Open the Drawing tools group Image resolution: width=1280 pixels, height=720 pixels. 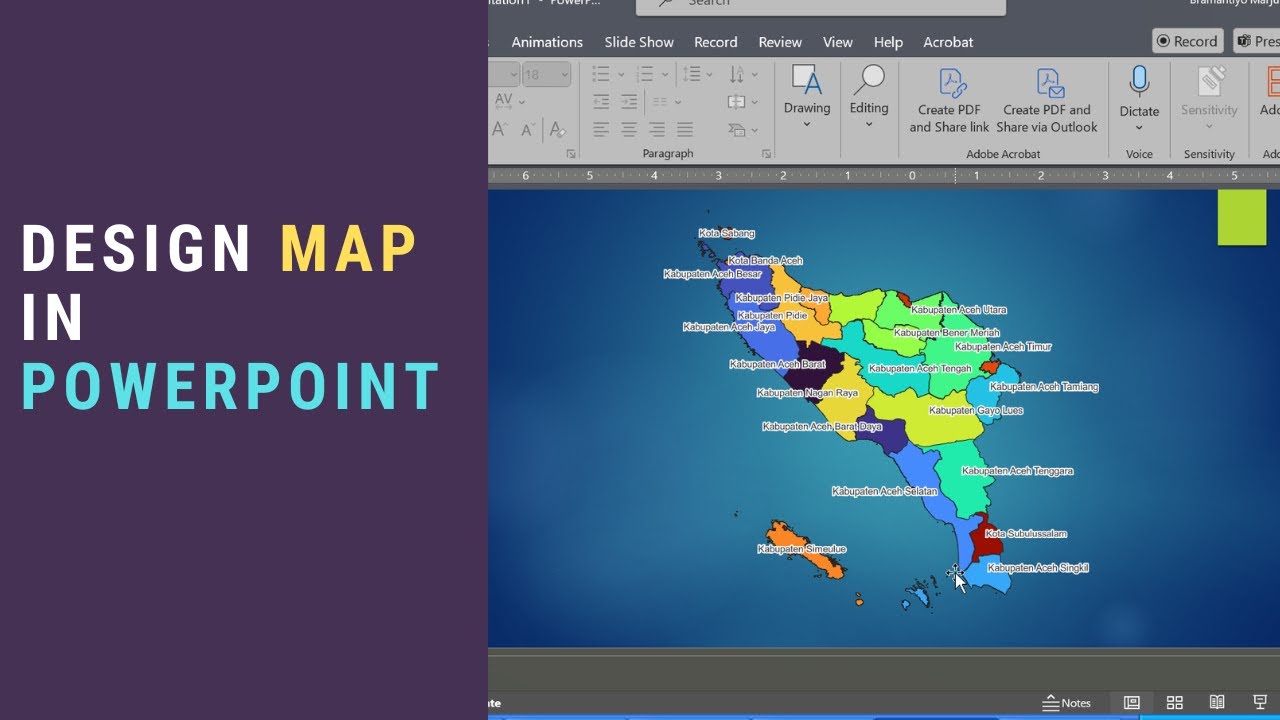point(807,96)
